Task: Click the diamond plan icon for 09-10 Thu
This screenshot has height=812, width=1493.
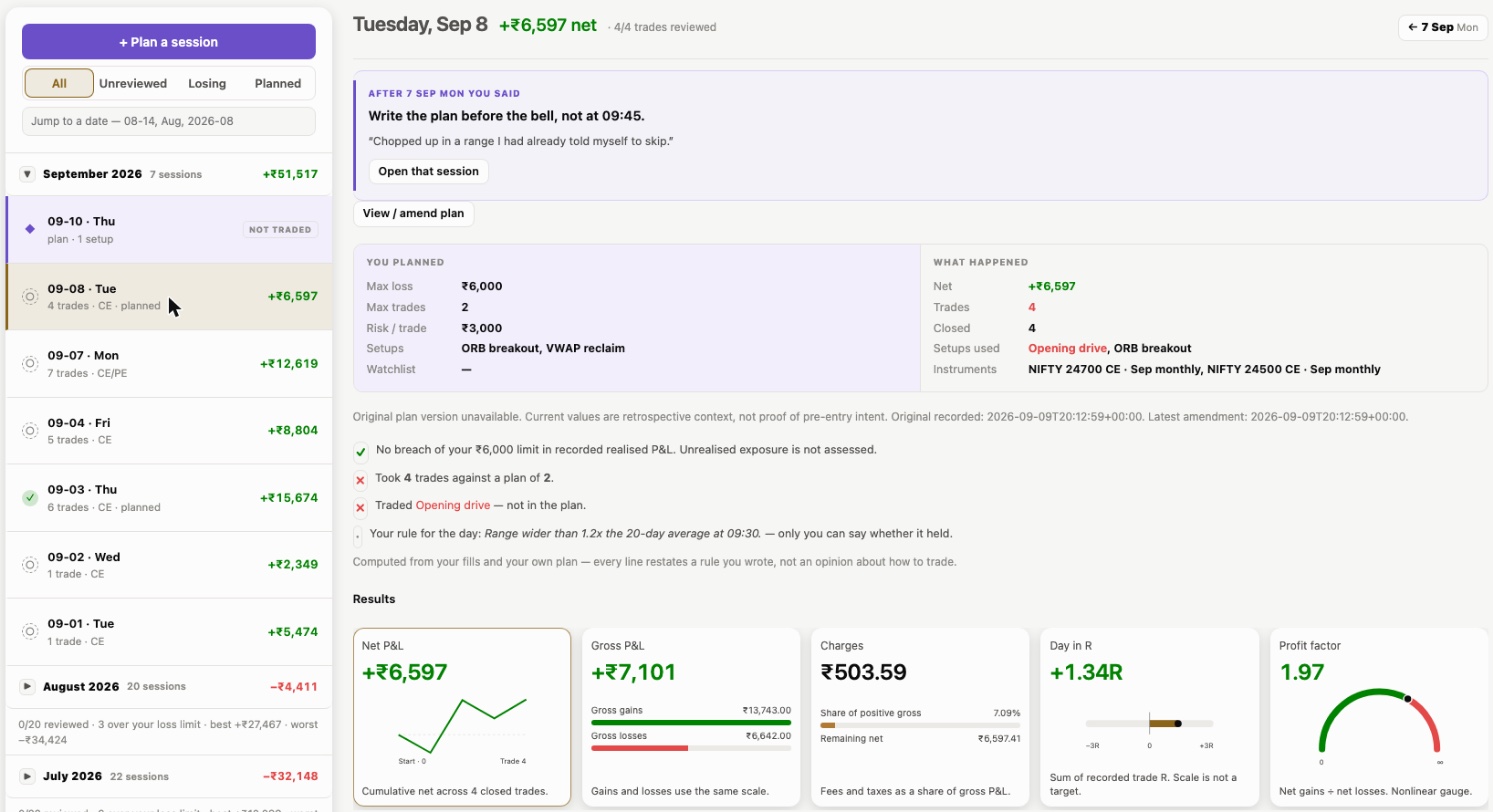Action: click(30, 229)
